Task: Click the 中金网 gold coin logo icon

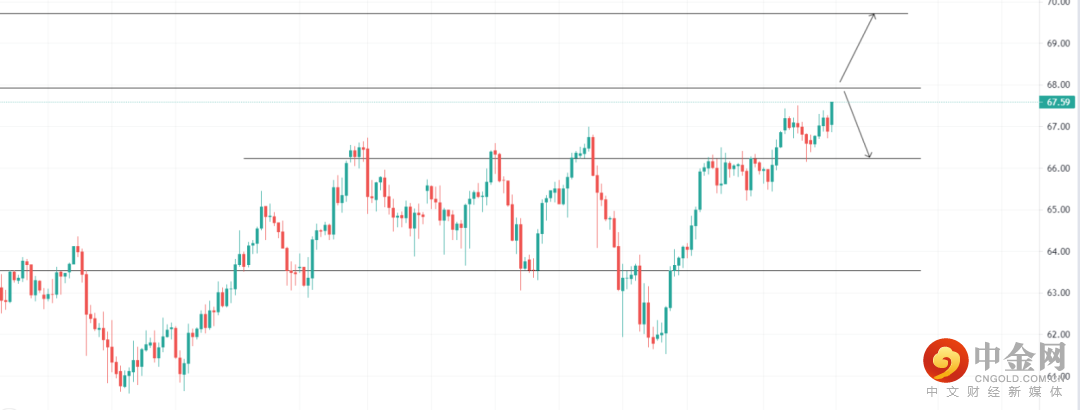Action: tap(945, 360)
